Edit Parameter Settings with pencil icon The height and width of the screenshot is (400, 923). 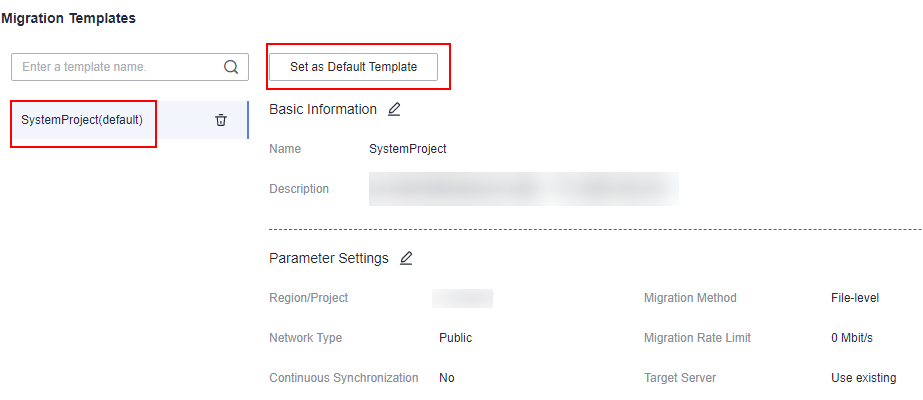point(405,258)
